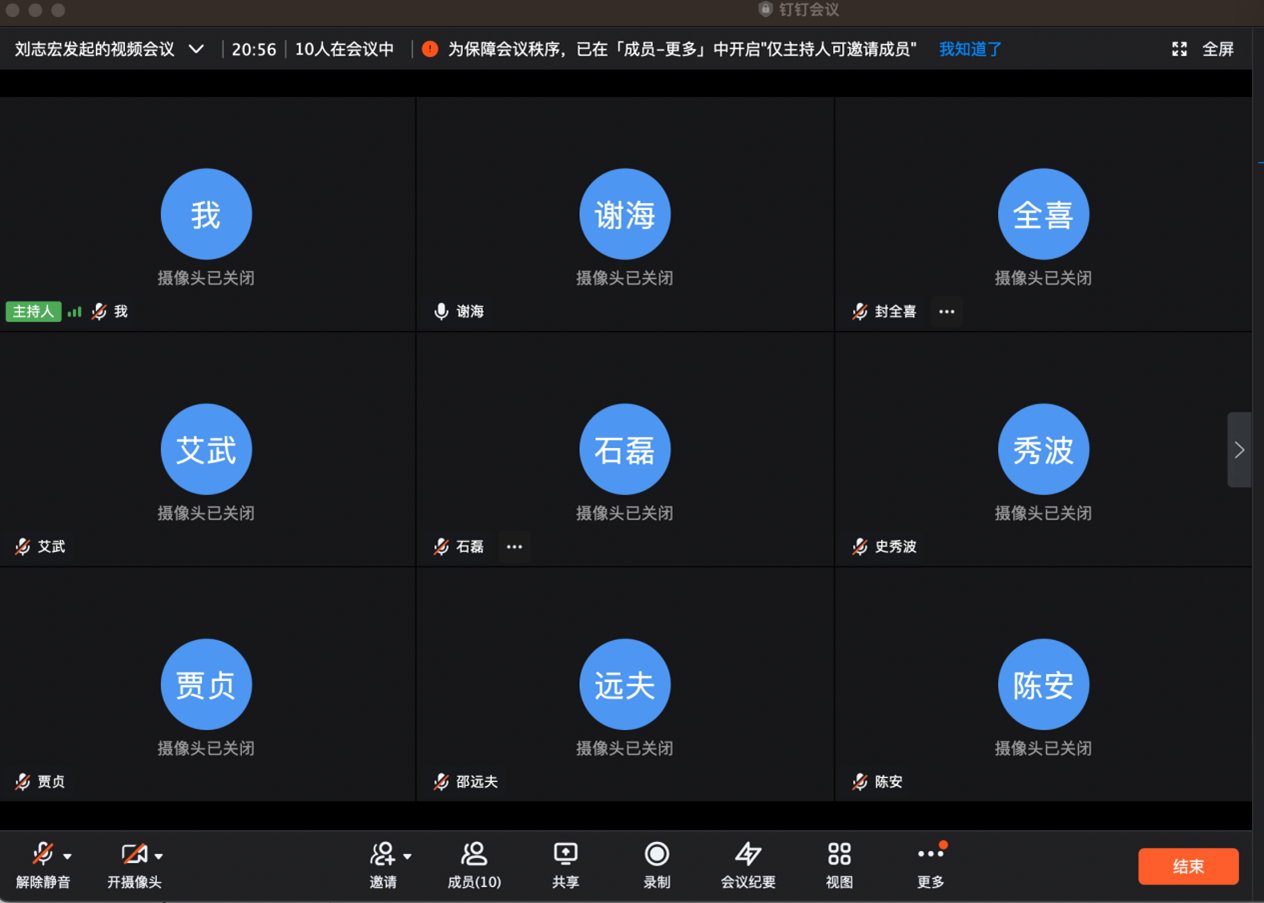Screen dimensions: 1264x903
Task: Click the 我知道了 link
Action: 970,49
